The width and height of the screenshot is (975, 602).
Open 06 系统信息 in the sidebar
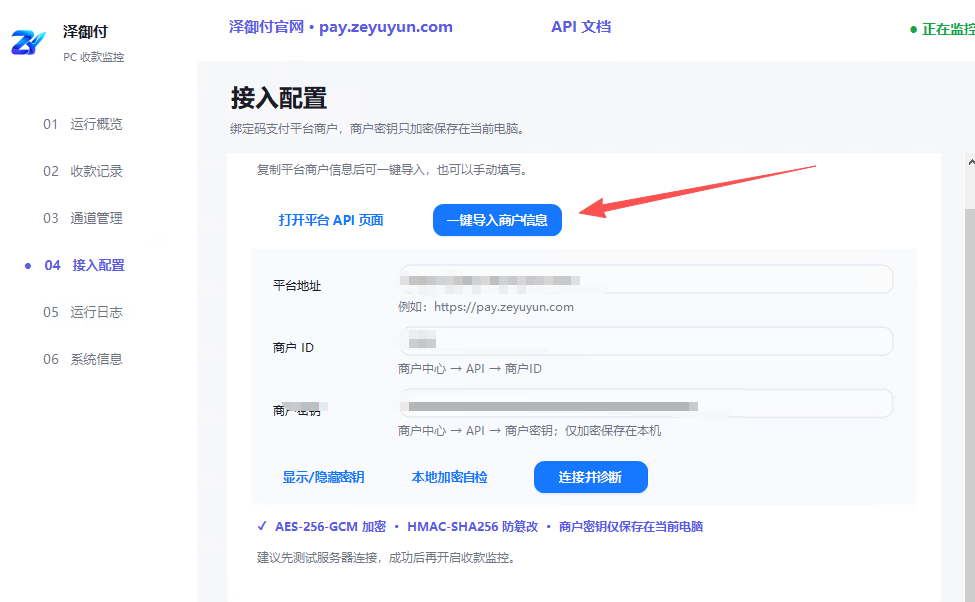click(x=83, y=359)
